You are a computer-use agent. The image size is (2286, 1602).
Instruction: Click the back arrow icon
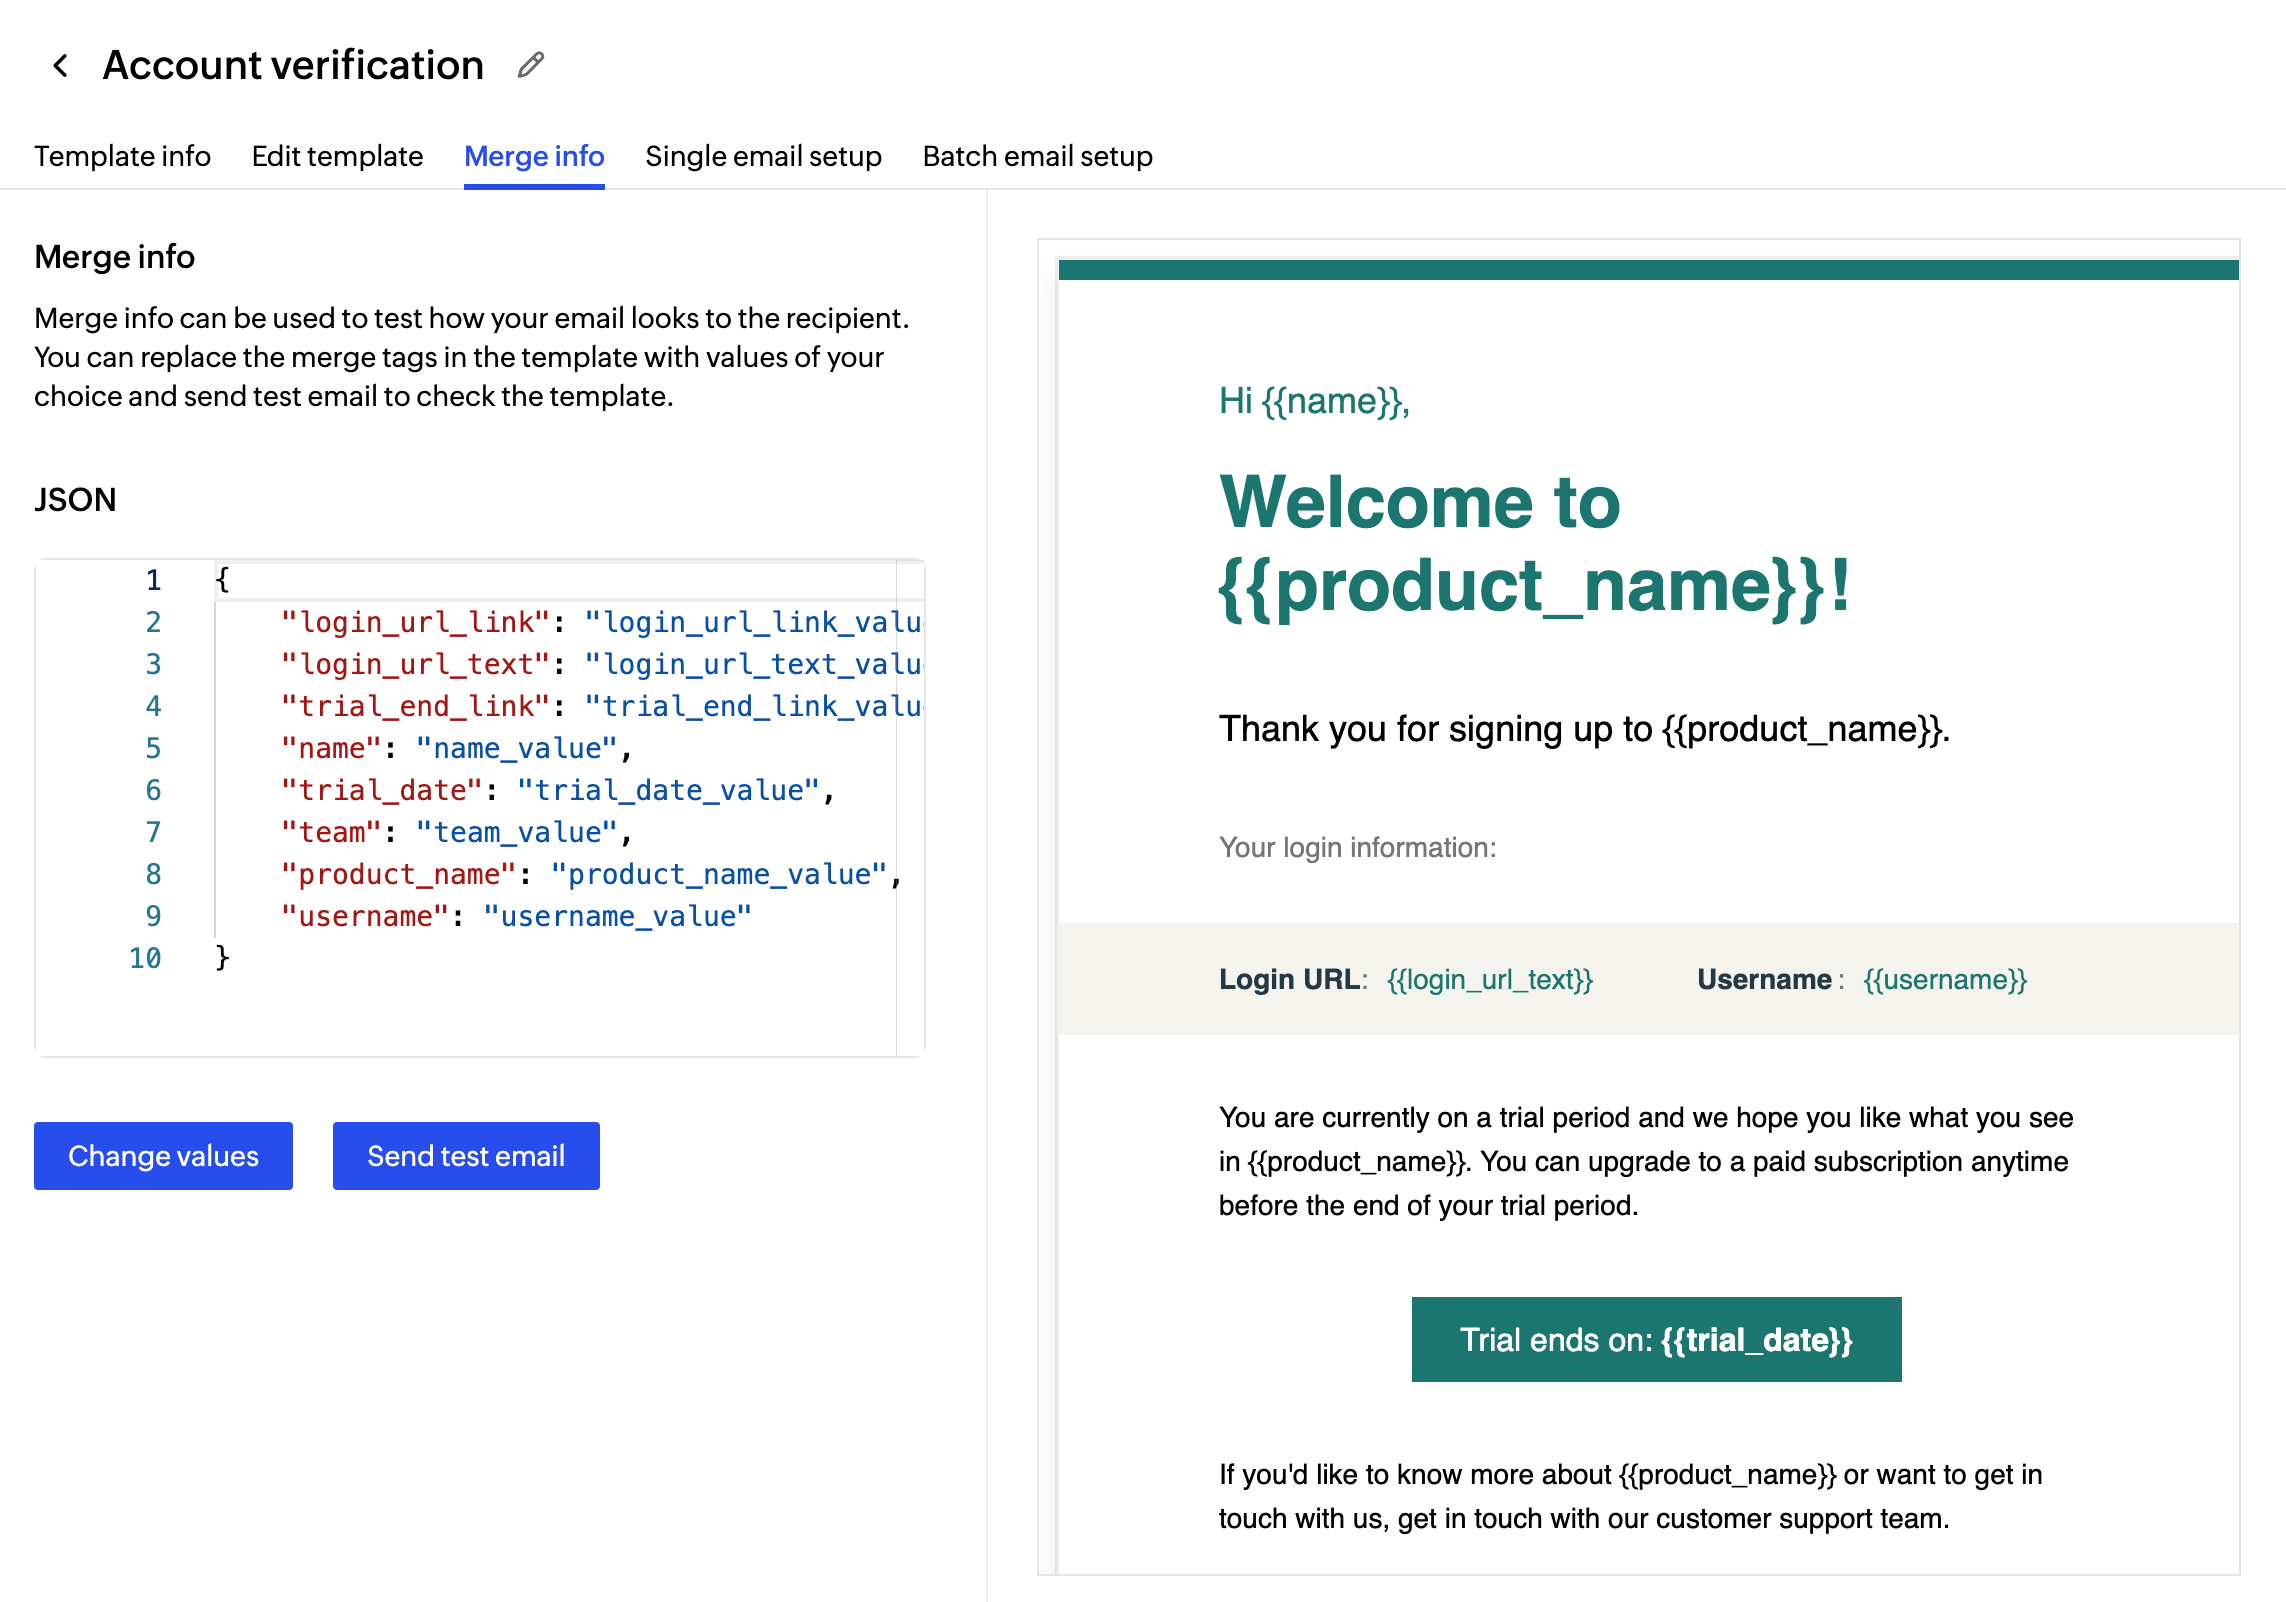coord(61,66)
